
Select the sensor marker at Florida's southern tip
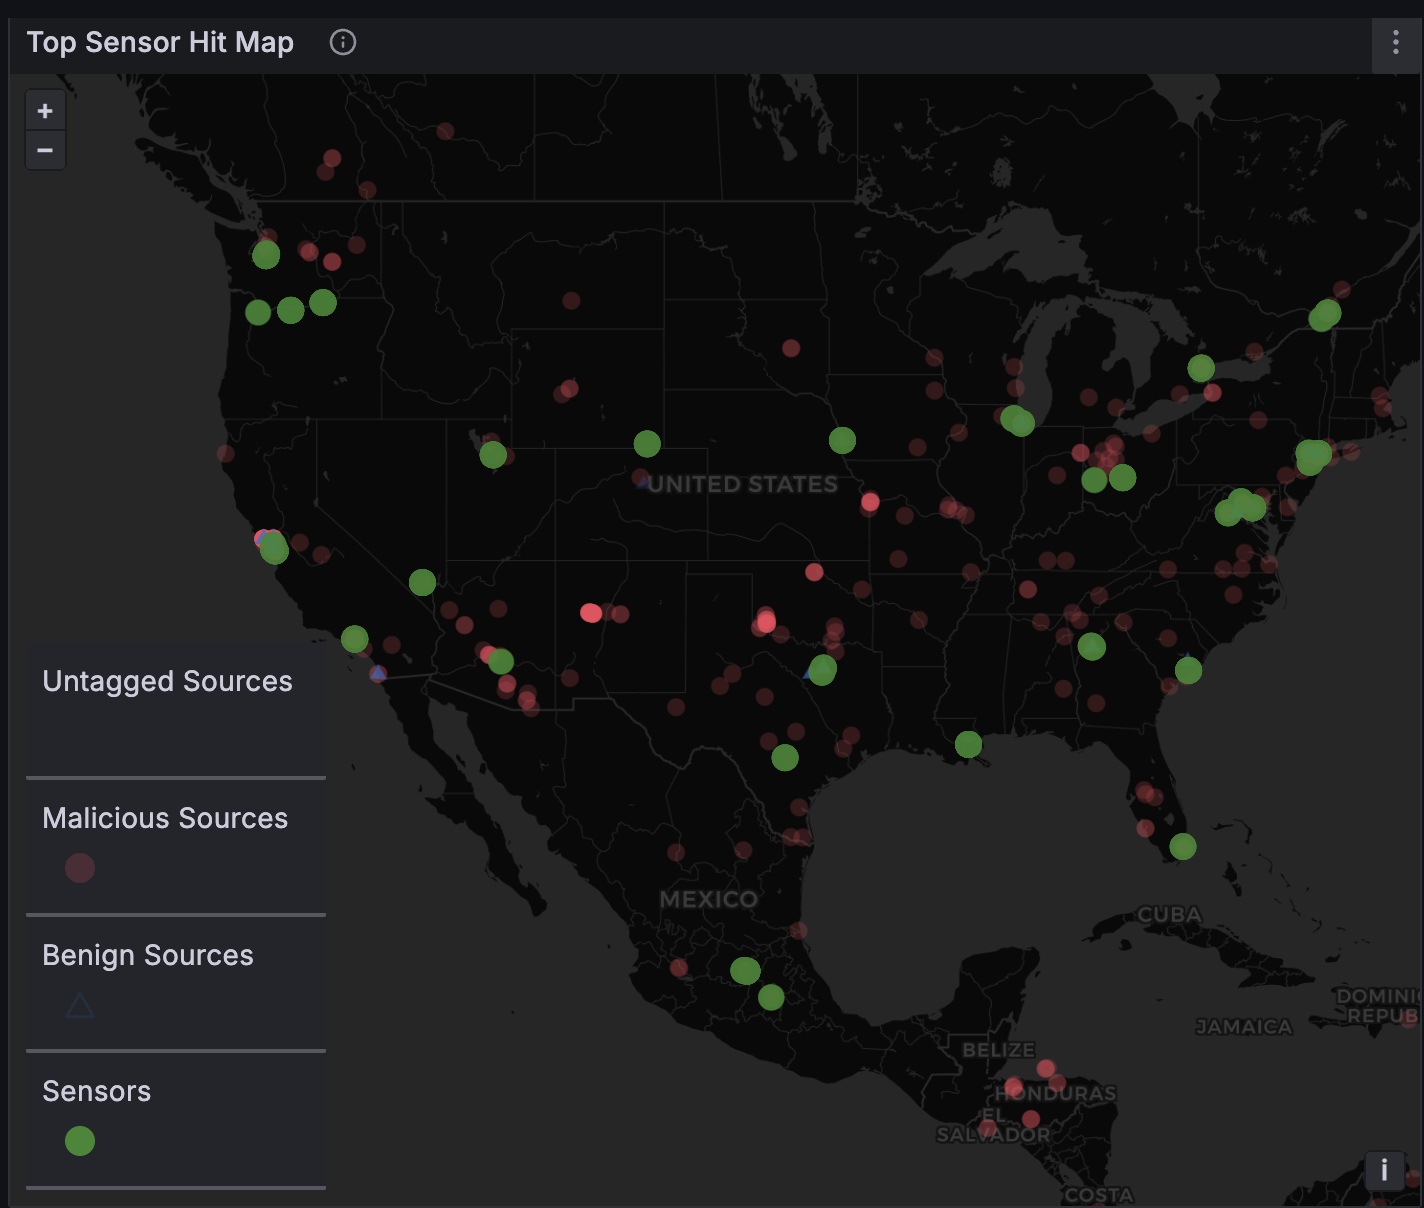pos(1183,847)
